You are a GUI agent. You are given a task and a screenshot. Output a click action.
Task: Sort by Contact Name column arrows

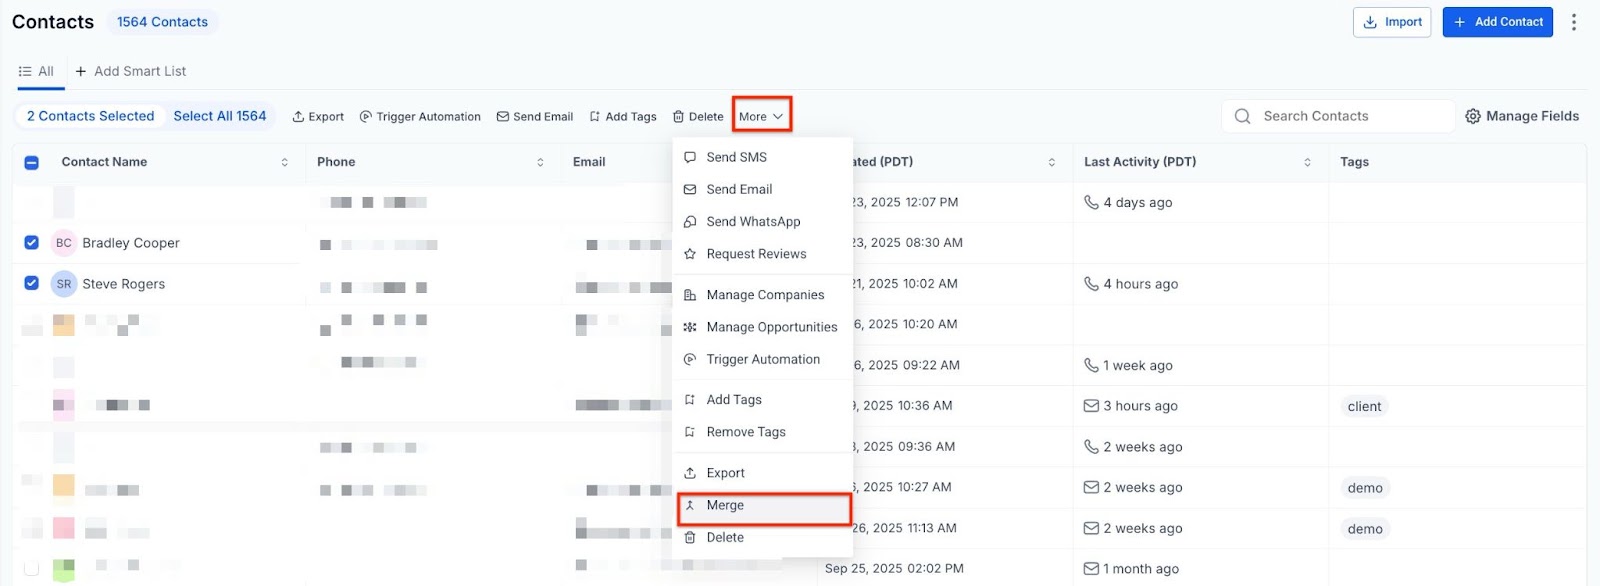tap(285, 162)
